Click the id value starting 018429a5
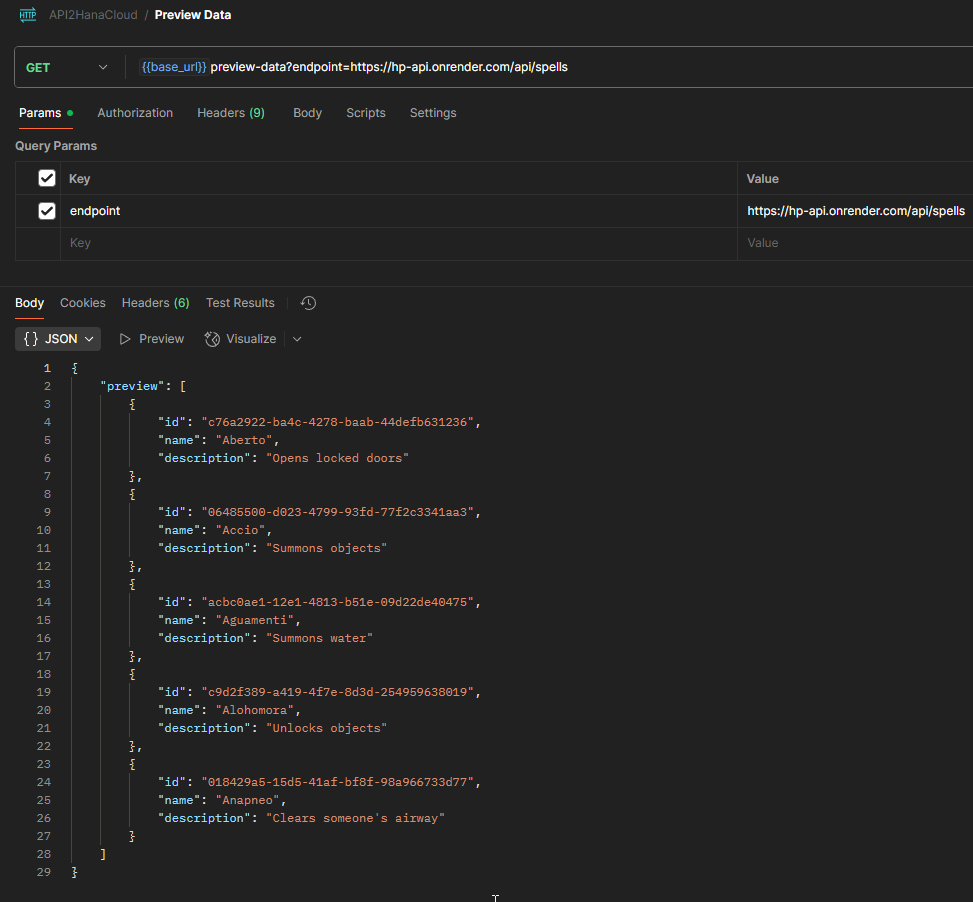 pos(338,782)
